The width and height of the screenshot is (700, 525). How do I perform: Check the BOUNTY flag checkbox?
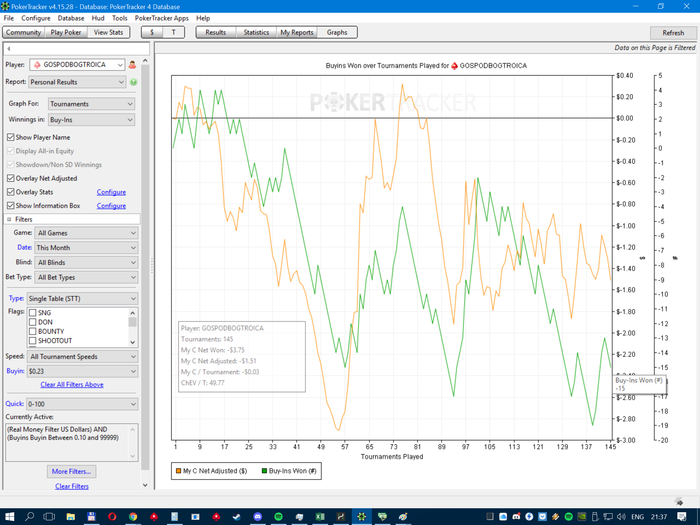click(32, 332)
